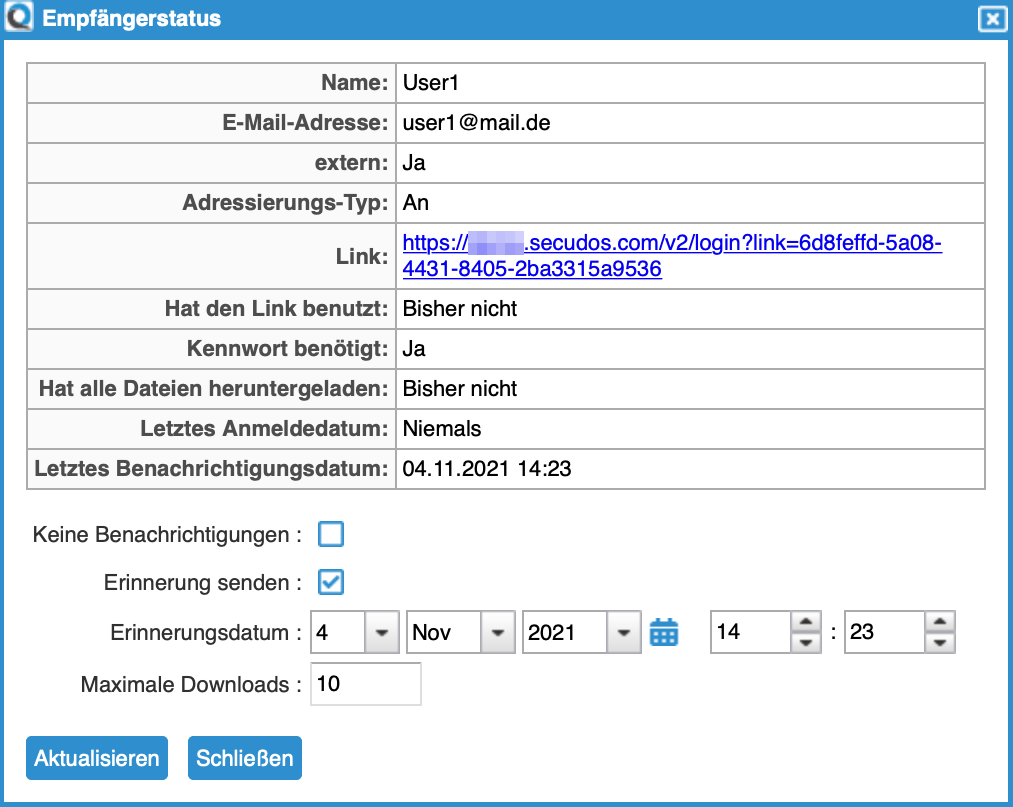The height and width of the screenshot is (807, 1013).
Task: Decrement the hour field using its down arrow
Action: (x=808, y=641)
